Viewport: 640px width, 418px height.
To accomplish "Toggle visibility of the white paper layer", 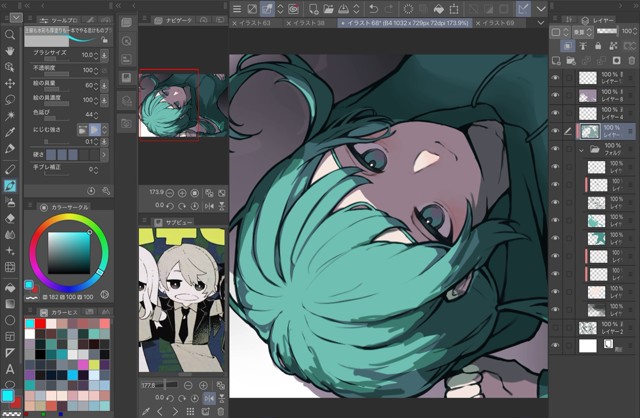I will pyautogui.click(x=555, y=345).
